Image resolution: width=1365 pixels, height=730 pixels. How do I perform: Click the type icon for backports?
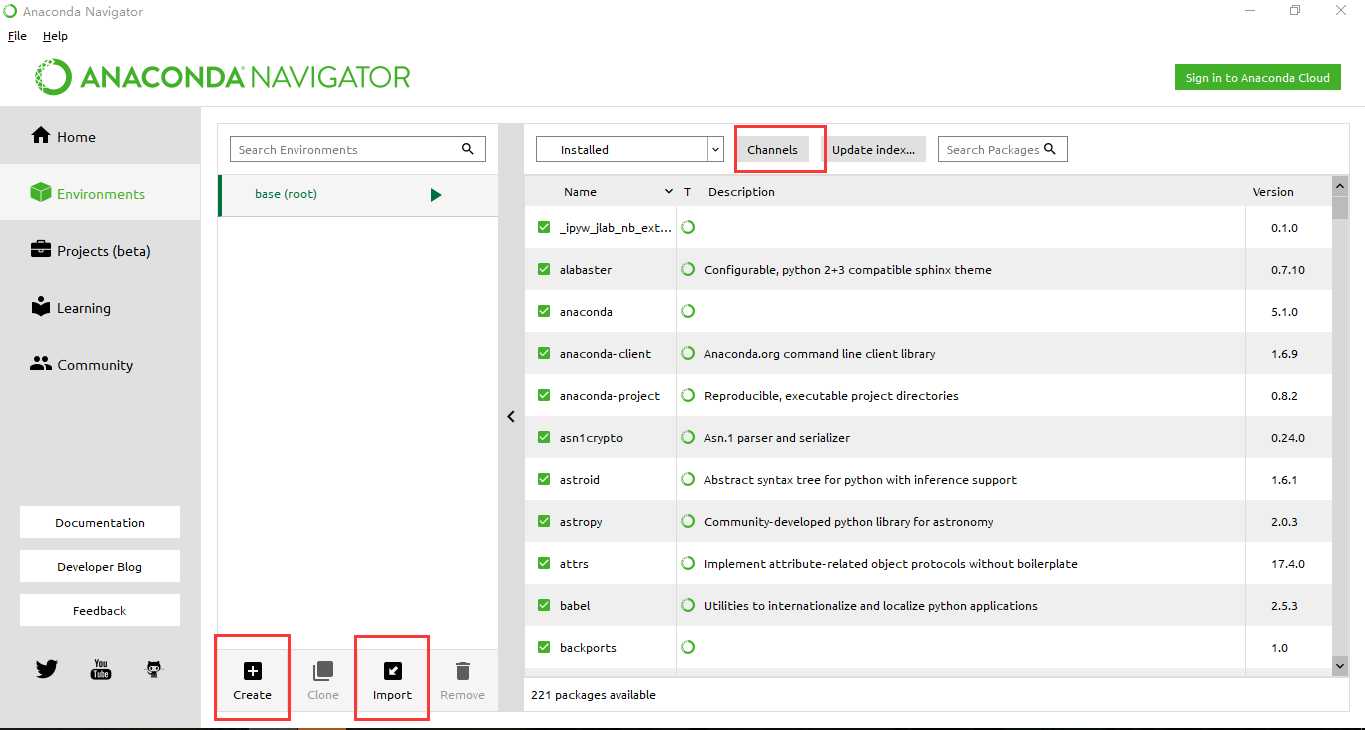[x=688, y=647]
